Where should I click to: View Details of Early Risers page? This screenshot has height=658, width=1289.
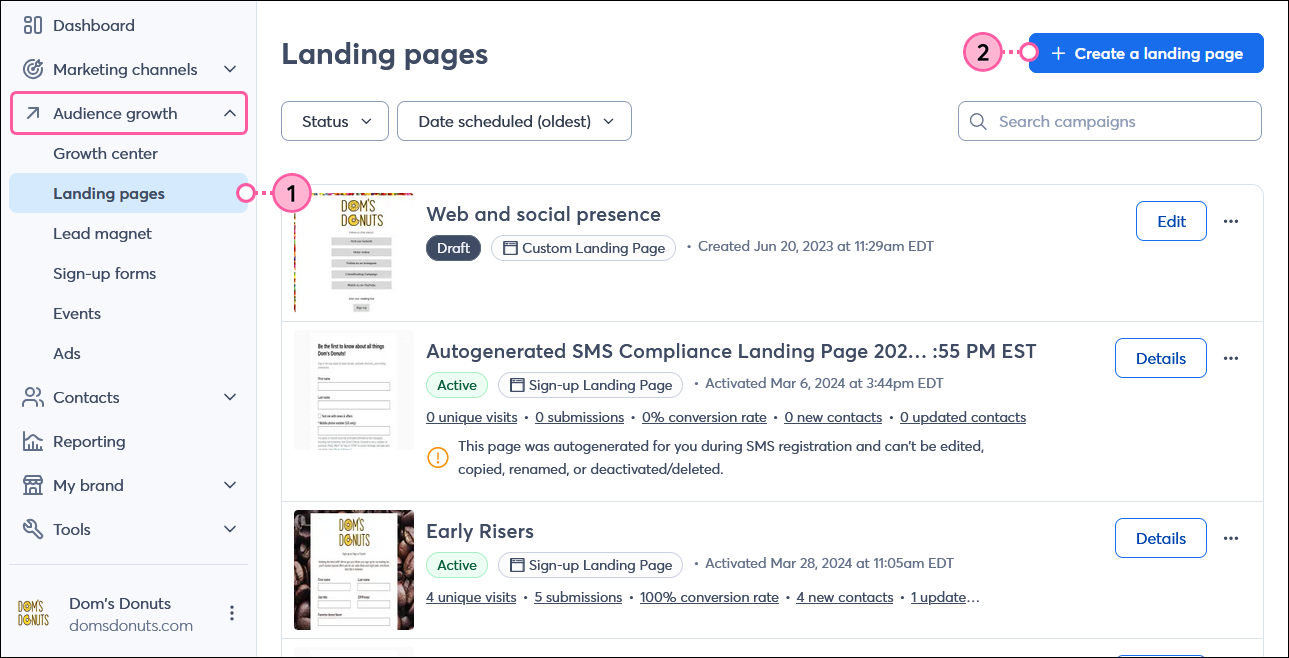click(1161, 538)
